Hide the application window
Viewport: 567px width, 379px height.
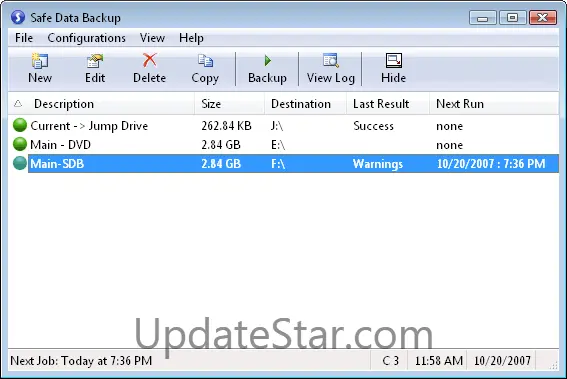pos(393,69)
